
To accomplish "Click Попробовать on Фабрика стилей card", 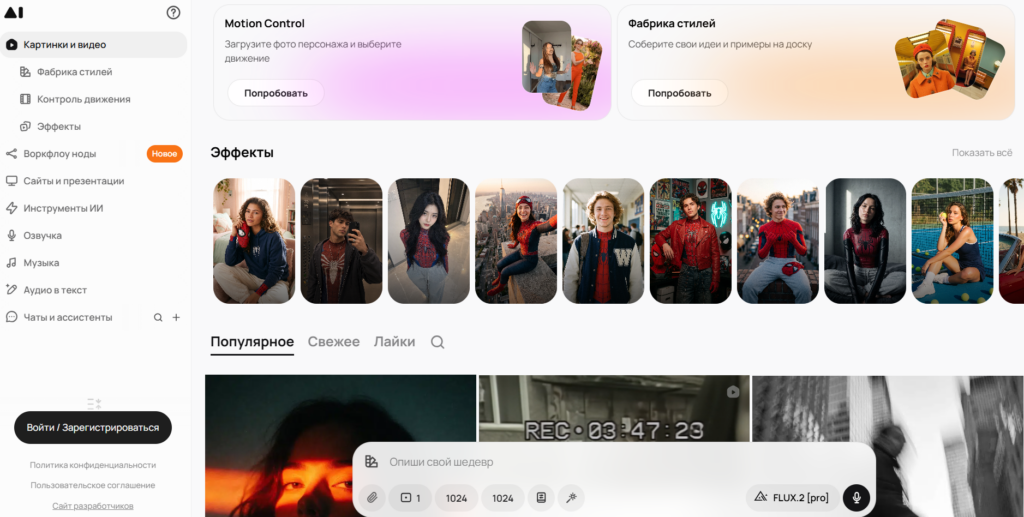I will (679, 93).
